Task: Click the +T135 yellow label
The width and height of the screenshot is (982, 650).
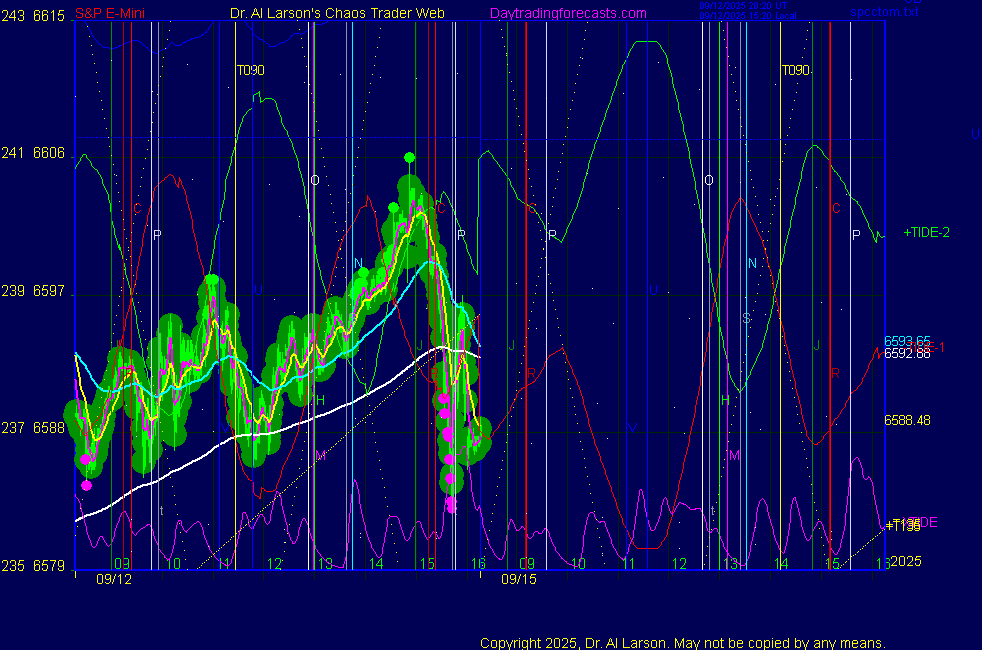Action: coord(902,526)
